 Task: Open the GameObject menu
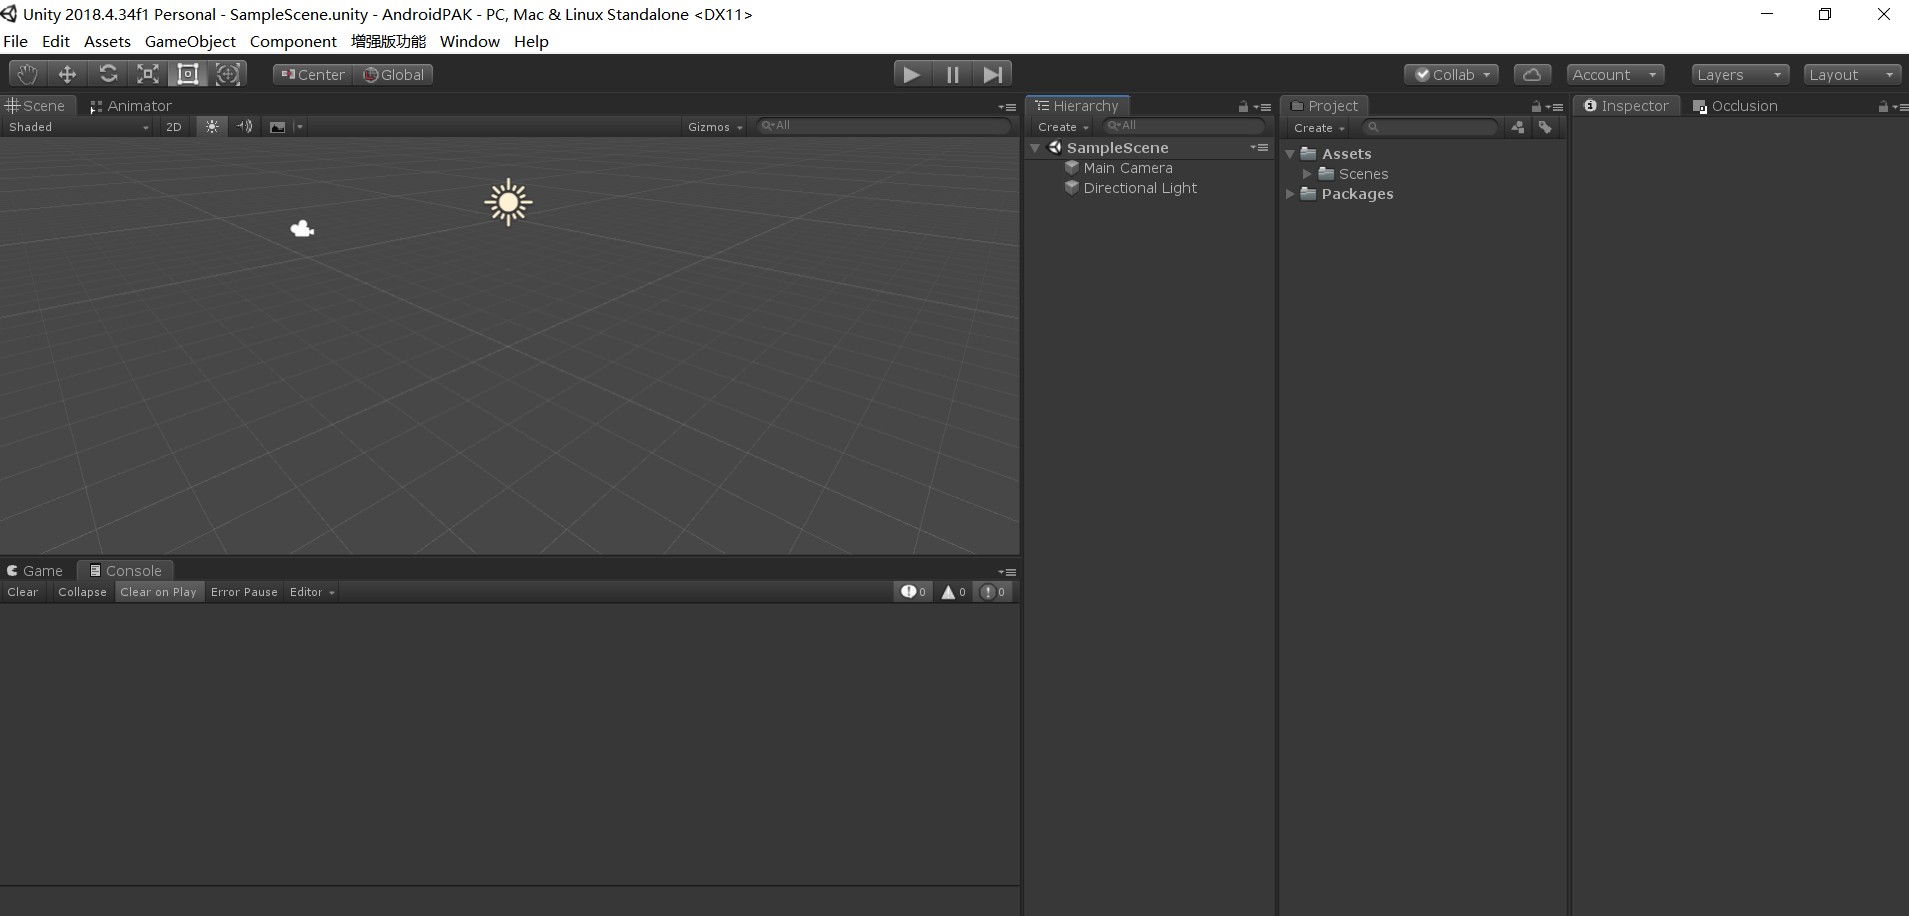point(190,41)
